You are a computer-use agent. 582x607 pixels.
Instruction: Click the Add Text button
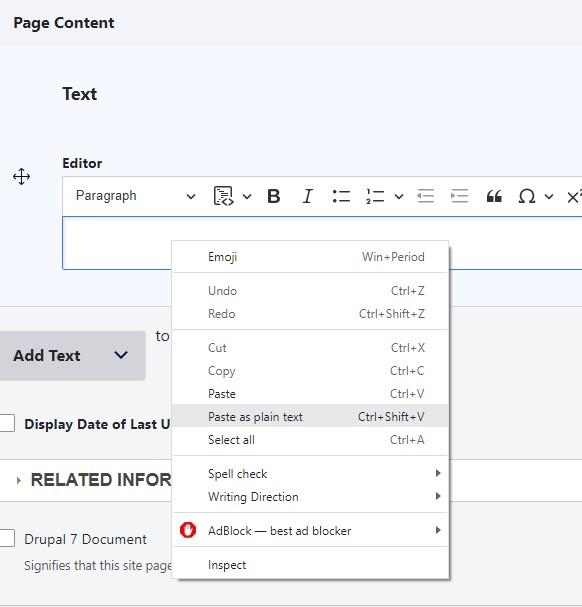[x=72, y=355]
